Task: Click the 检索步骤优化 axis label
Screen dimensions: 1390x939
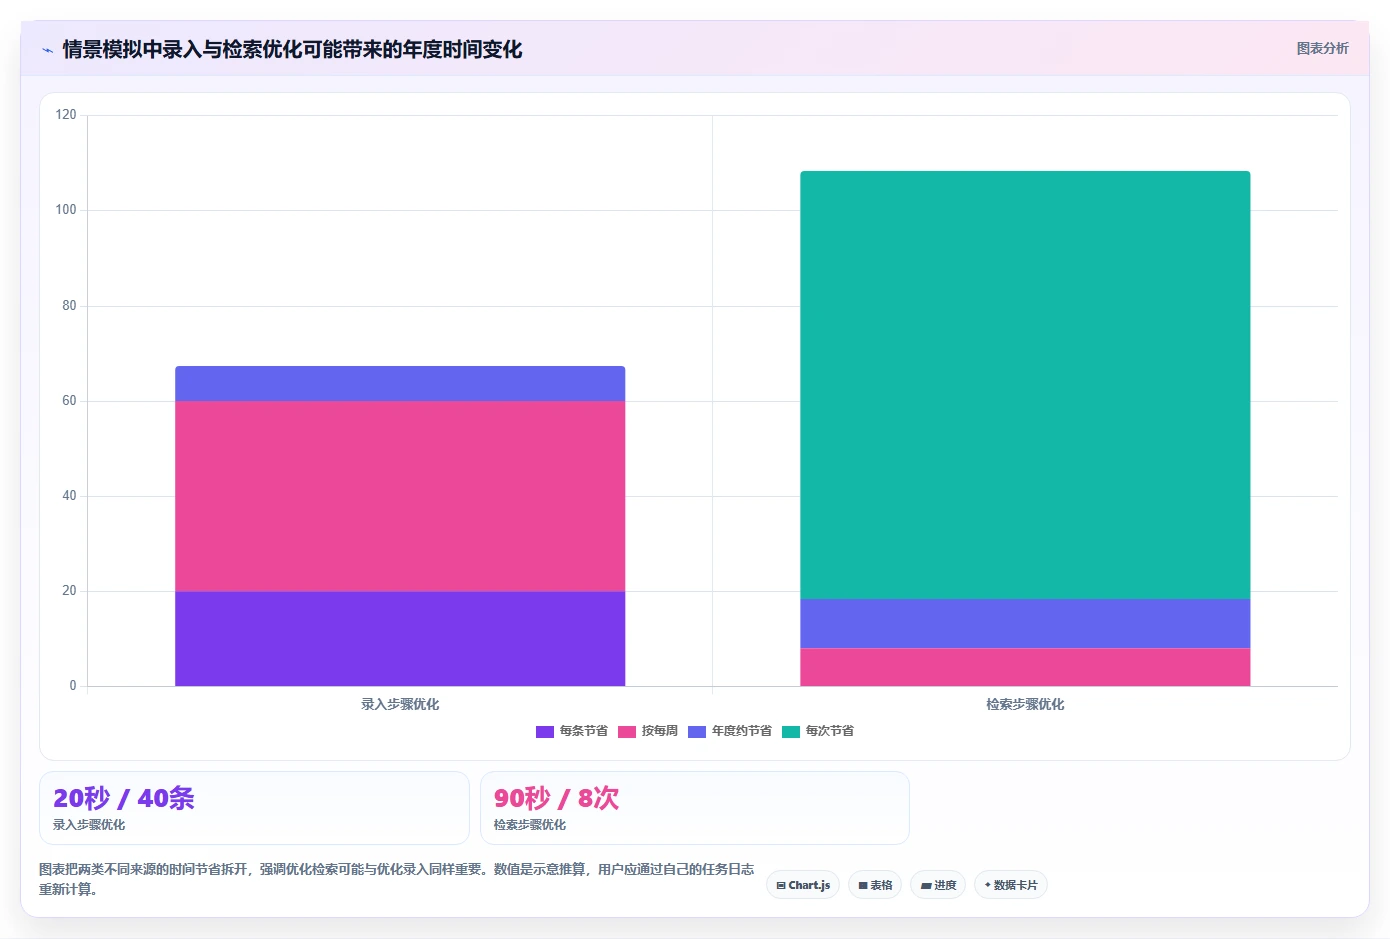Action: [1025, 704]
